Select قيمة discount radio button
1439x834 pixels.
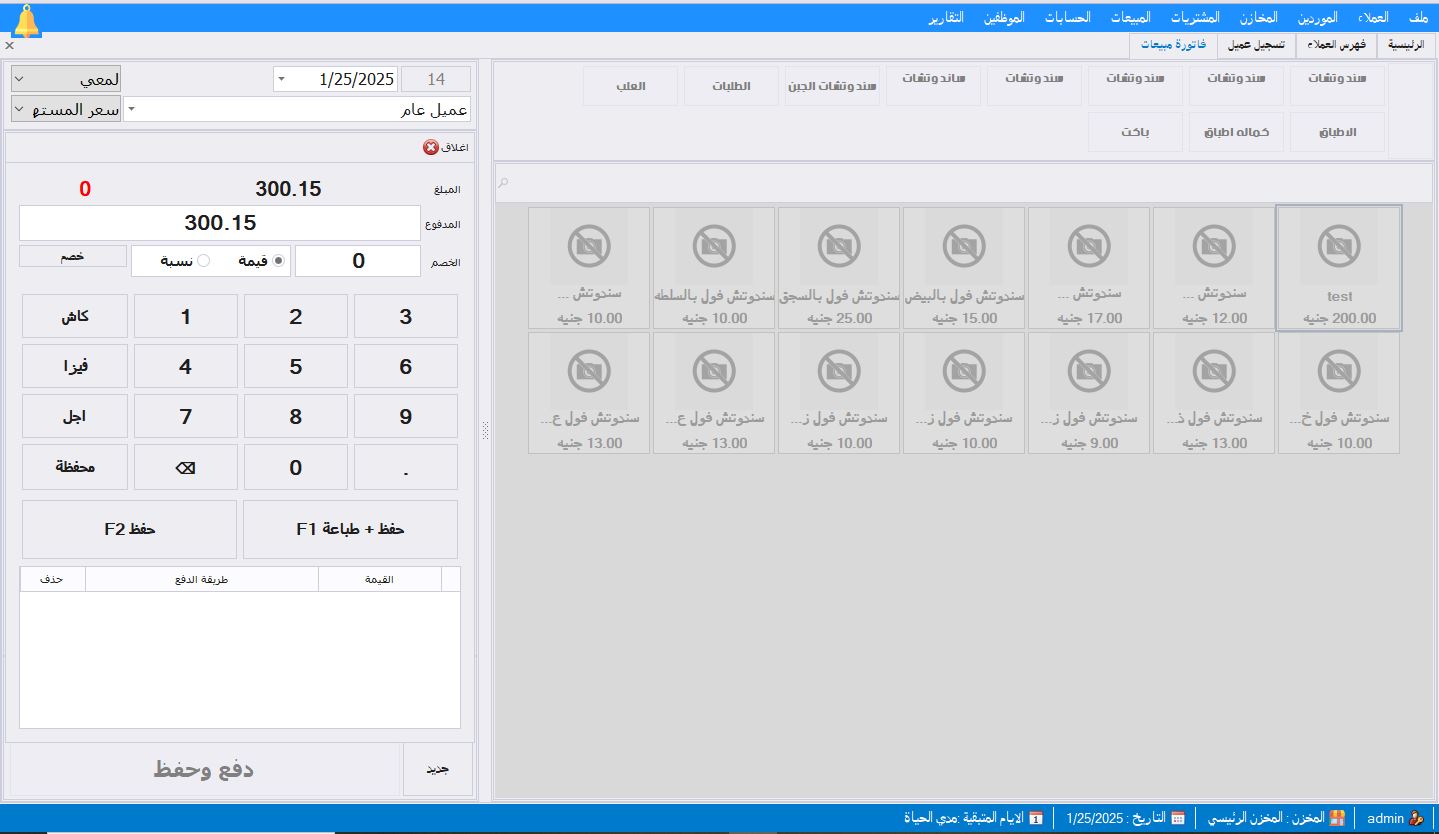(x=278, y=261)
